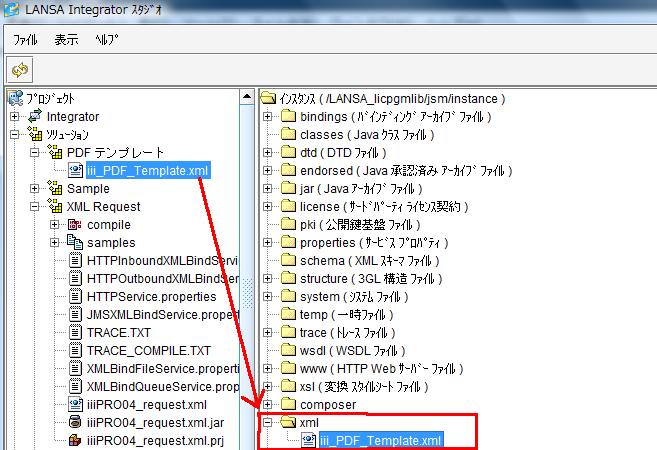This screenshot has height=450, width=657.
Task: Expand the properties folder
Action: pyautogui.click(x=268, y=243)
